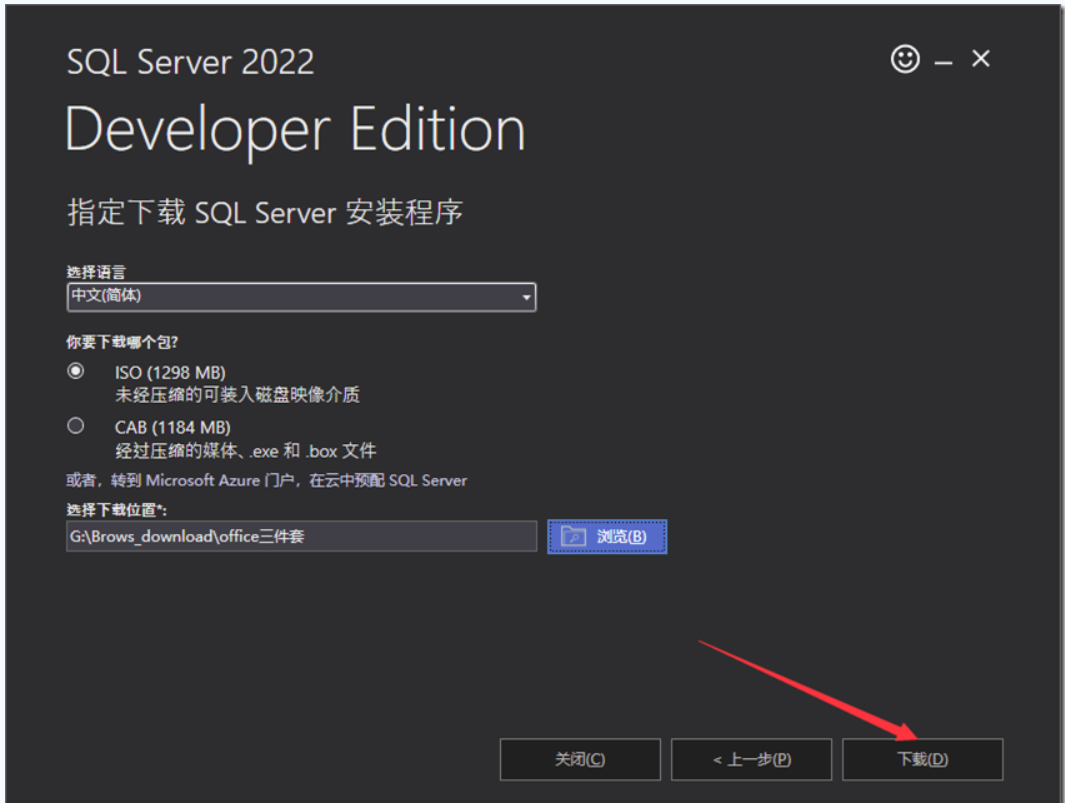1065x803 pixels.
Task: Click the download location path field
Action: (302, 536)
